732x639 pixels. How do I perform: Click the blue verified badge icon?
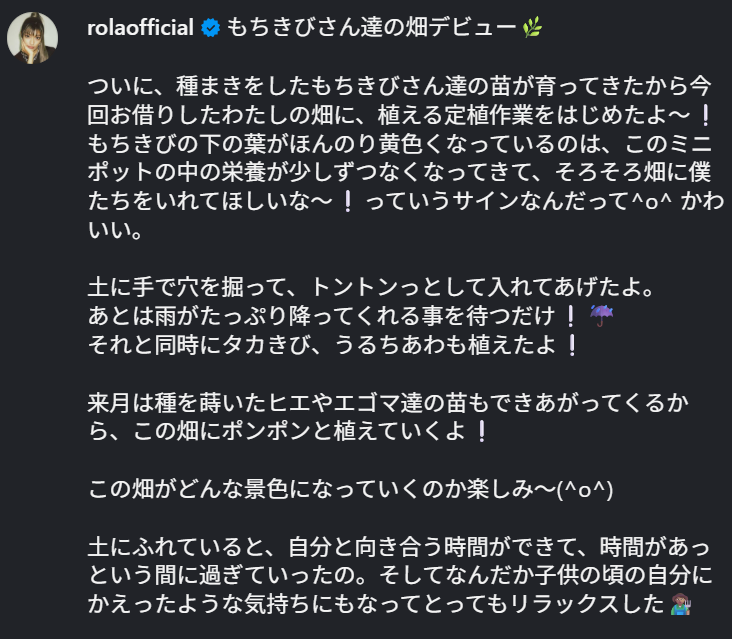click(210, 28)
